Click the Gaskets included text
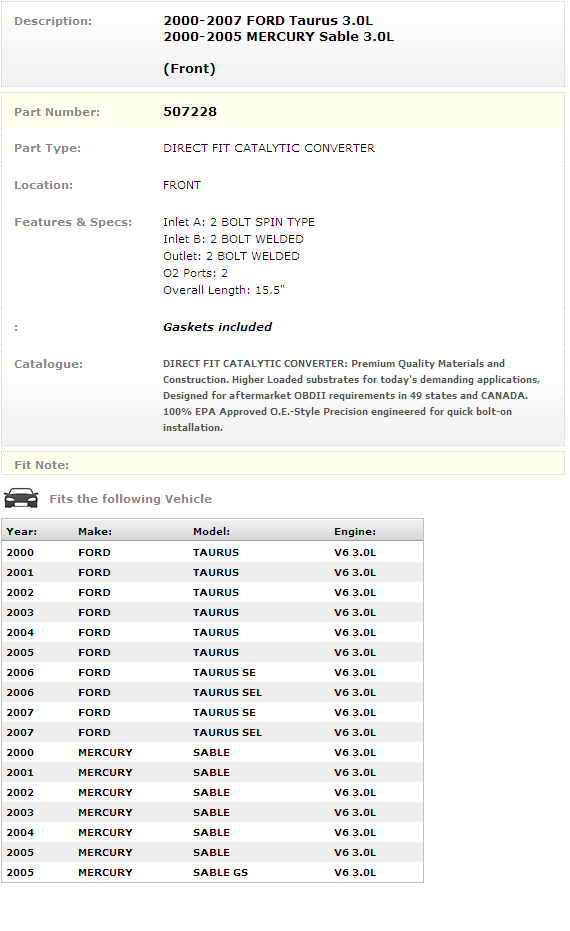 tap(217, 327)
